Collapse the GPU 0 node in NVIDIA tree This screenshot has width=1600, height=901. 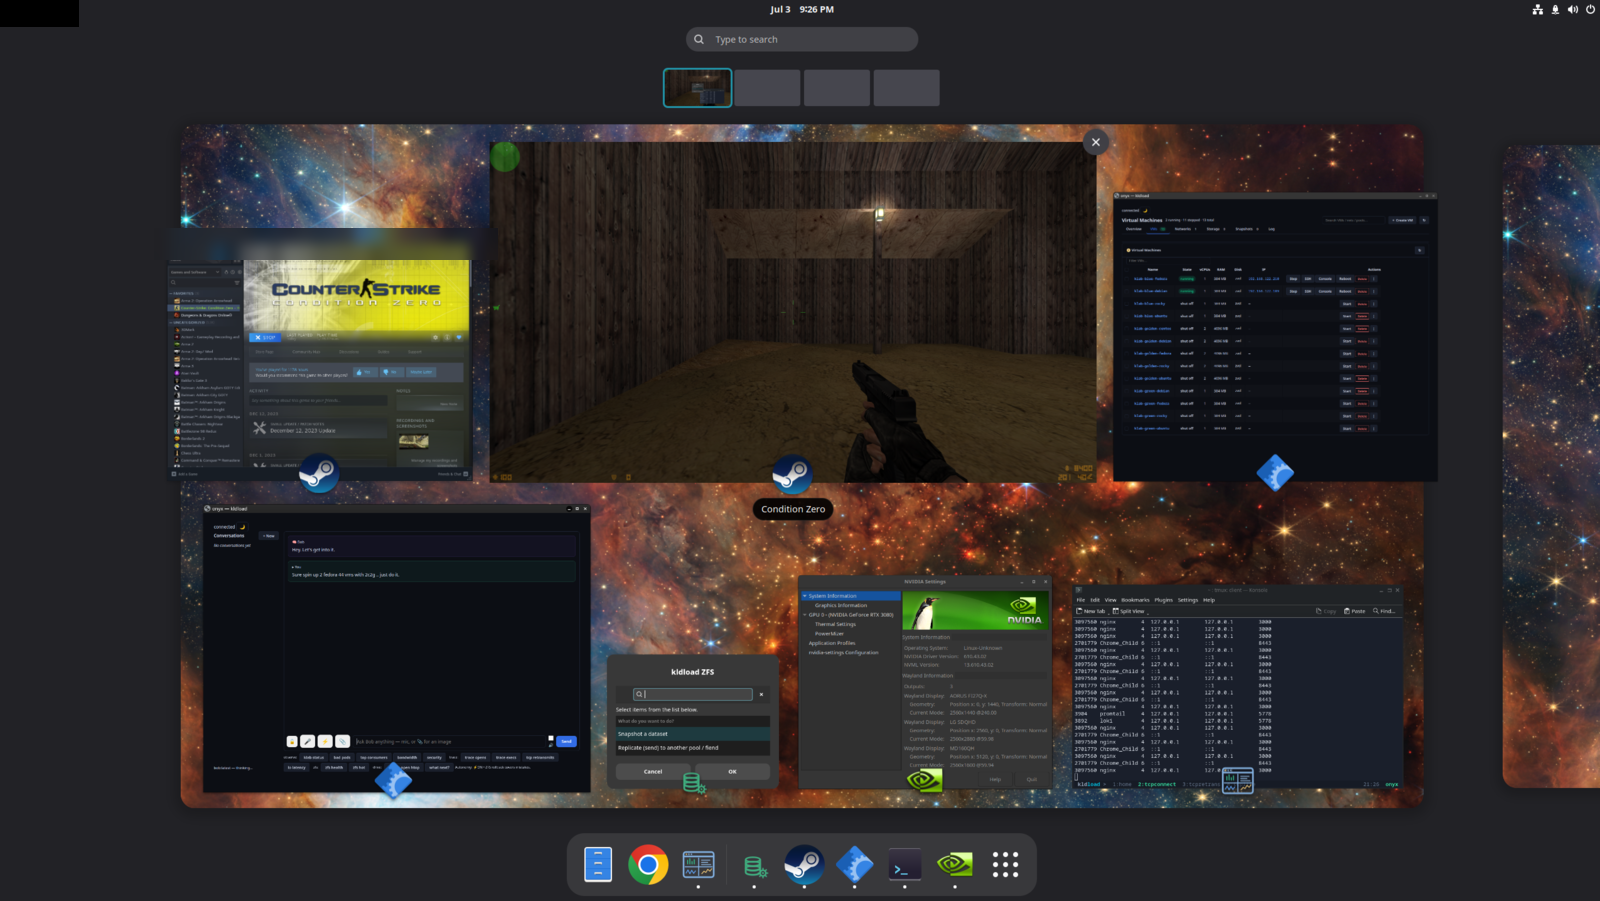(x=805, y=615)
